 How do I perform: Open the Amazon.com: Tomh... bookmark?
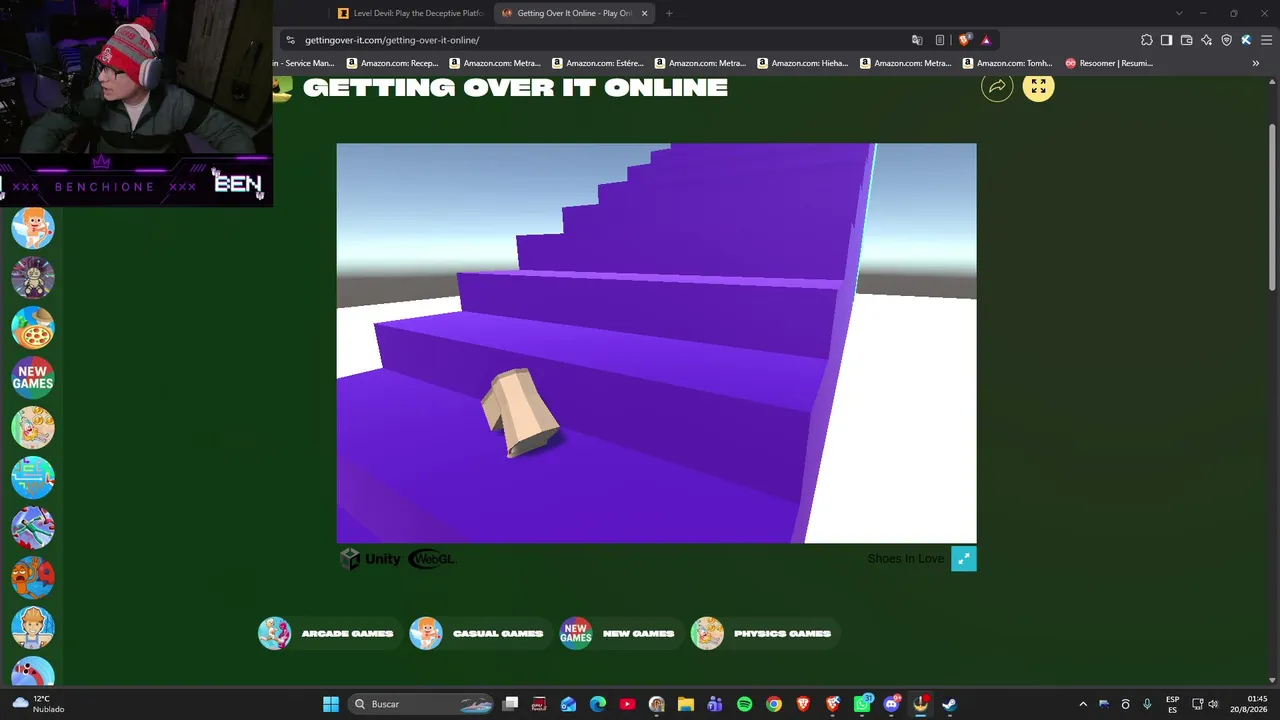pyautogui.click(x=1008, y=63)
